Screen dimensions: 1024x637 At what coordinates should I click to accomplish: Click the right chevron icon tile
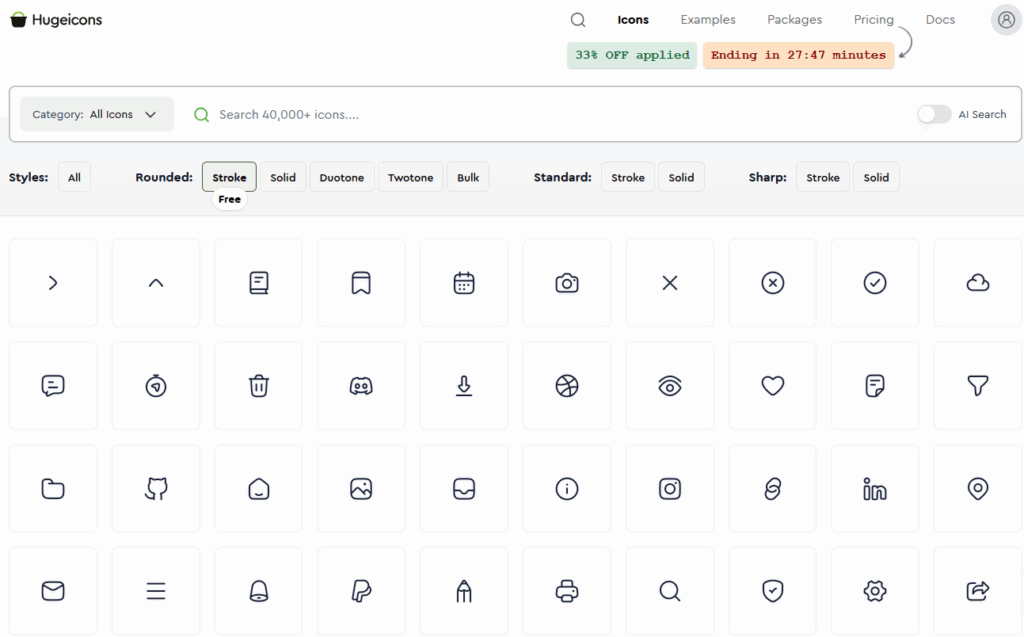(x=53, y=283)
